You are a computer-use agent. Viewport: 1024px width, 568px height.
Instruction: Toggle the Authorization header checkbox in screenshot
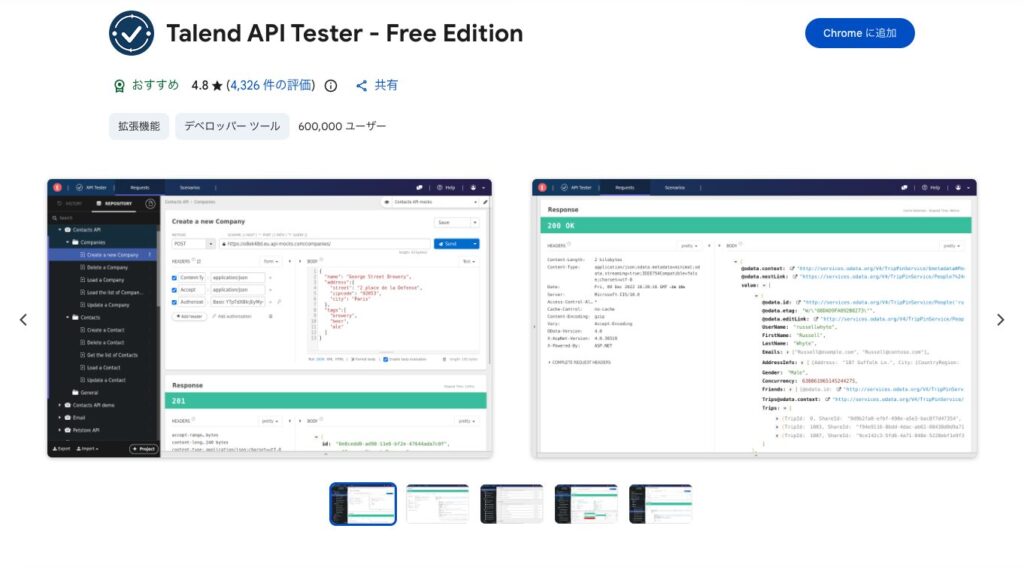point(174,301)
